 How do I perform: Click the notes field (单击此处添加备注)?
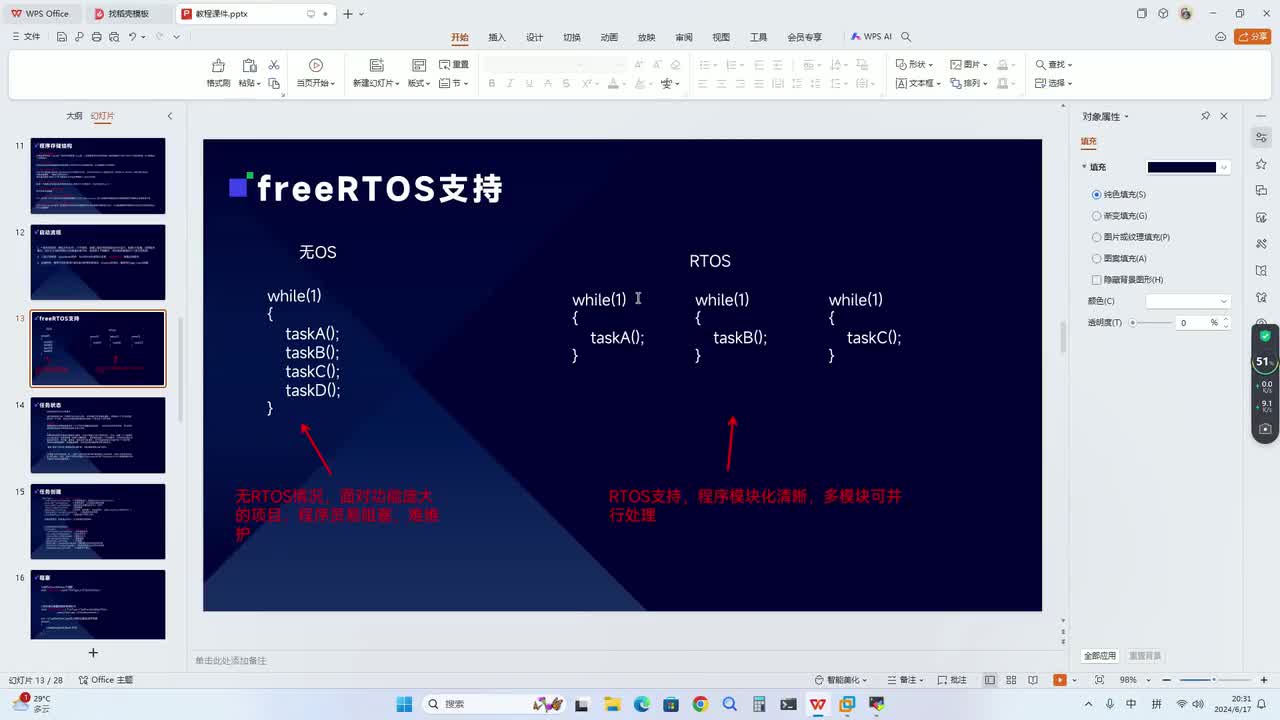coord(231,661)
